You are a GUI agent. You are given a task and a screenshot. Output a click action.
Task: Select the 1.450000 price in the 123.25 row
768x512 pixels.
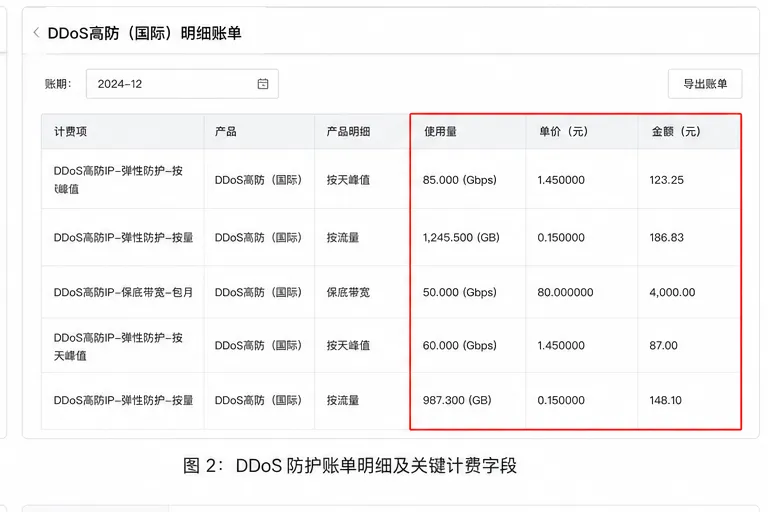(561, 180)
